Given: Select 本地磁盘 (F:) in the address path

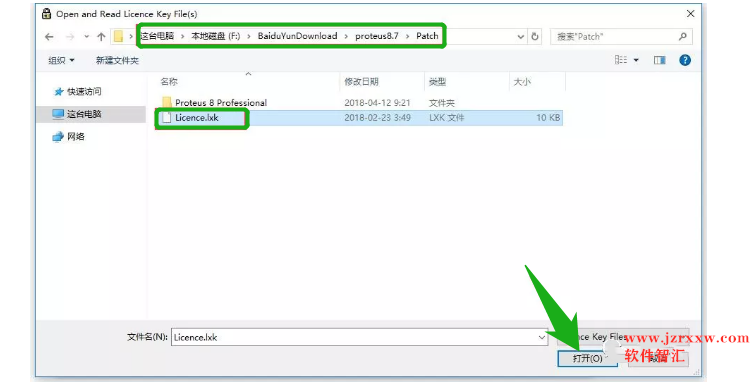Looking at the screenshot, I should [x=216, y=36].
